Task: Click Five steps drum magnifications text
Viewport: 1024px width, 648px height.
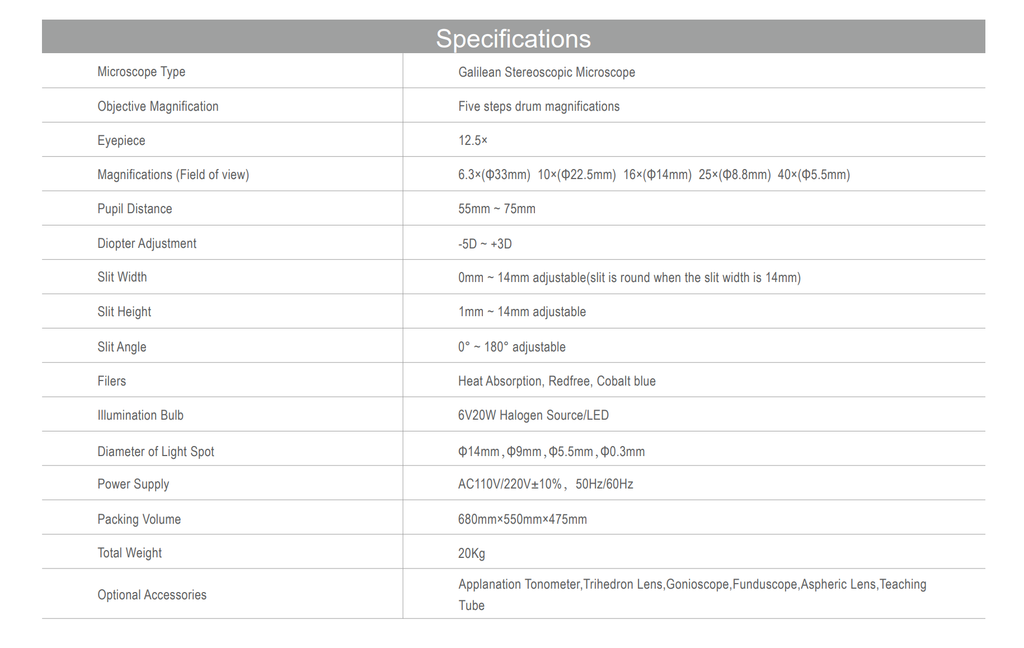Action: point(539,106)
